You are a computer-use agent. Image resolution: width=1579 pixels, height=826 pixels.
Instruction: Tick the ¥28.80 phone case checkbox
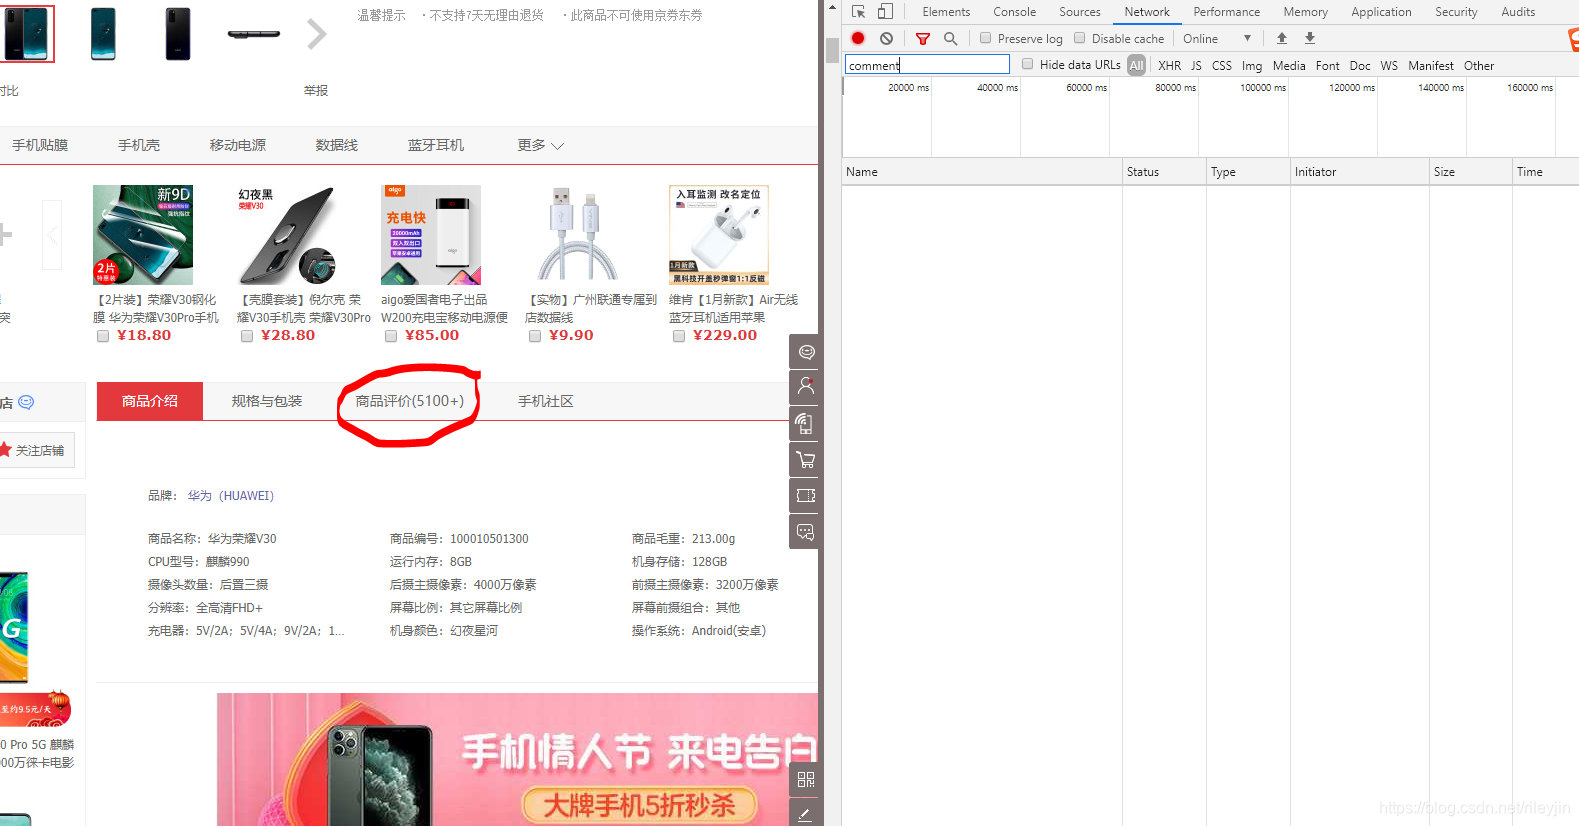tap(247, 336)
